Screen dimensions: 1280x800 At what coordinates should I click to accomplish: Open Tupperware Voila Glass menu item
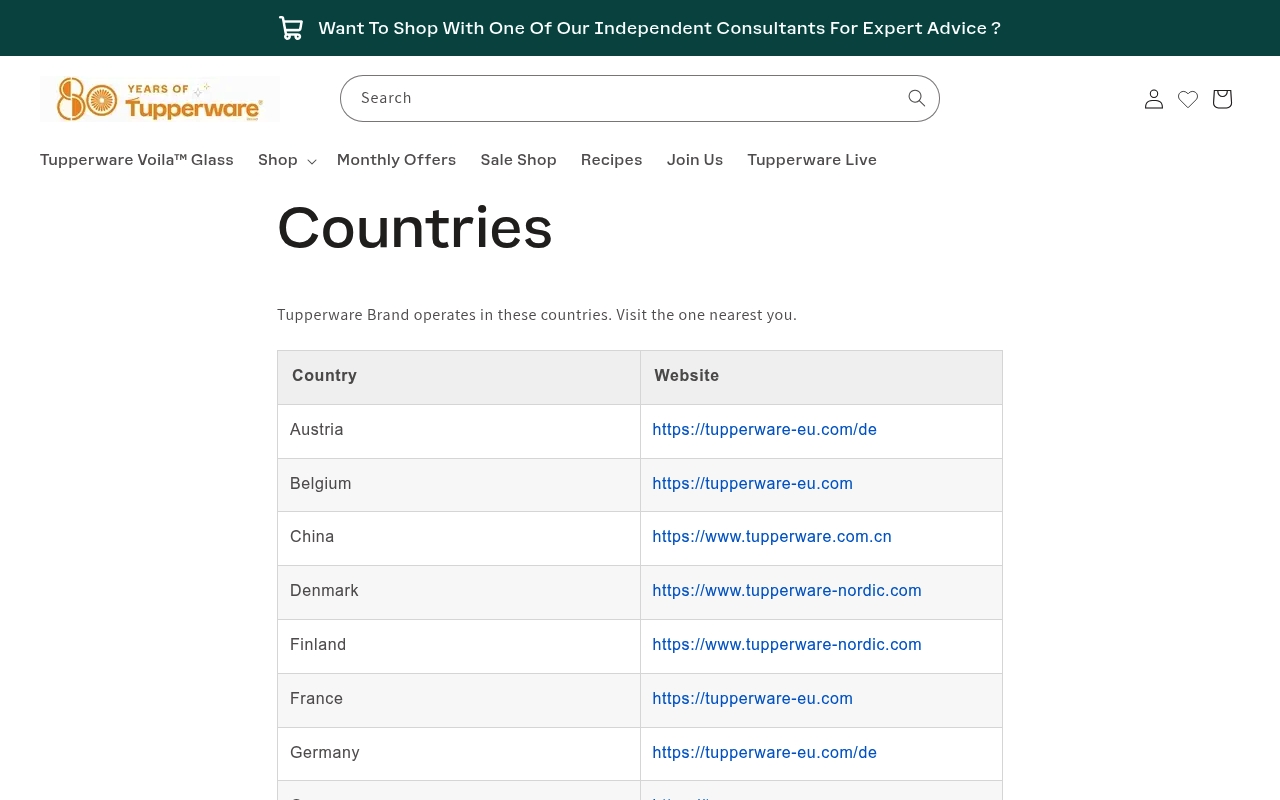point(137,160)
